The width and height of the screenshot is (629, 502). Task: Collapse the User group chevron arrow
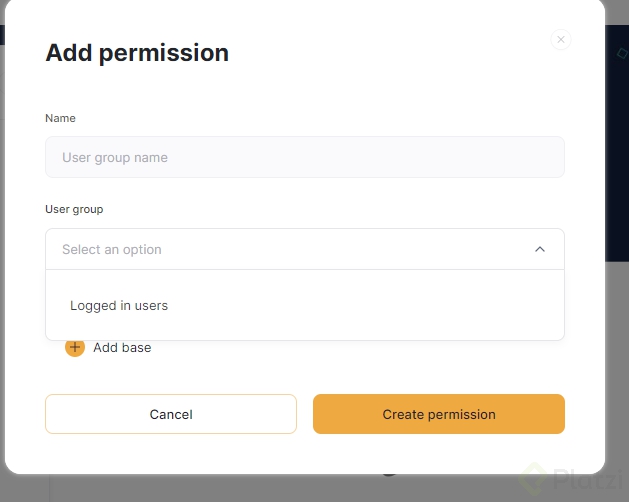pos(540,249)
